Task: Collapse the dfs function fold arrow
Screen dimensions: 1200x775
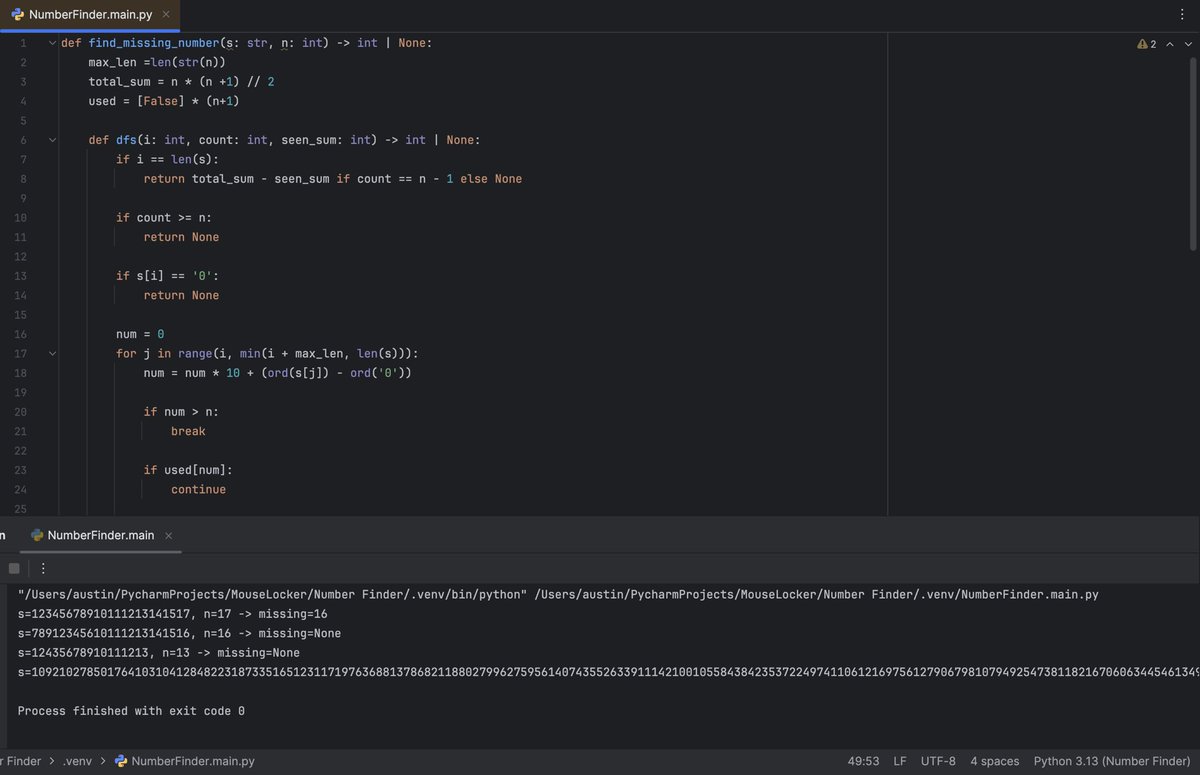Action: point(51,140)
